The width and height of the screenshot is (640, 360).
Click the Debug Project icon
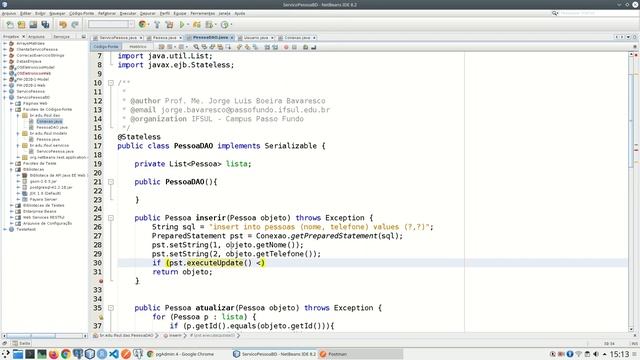[197, 25]
